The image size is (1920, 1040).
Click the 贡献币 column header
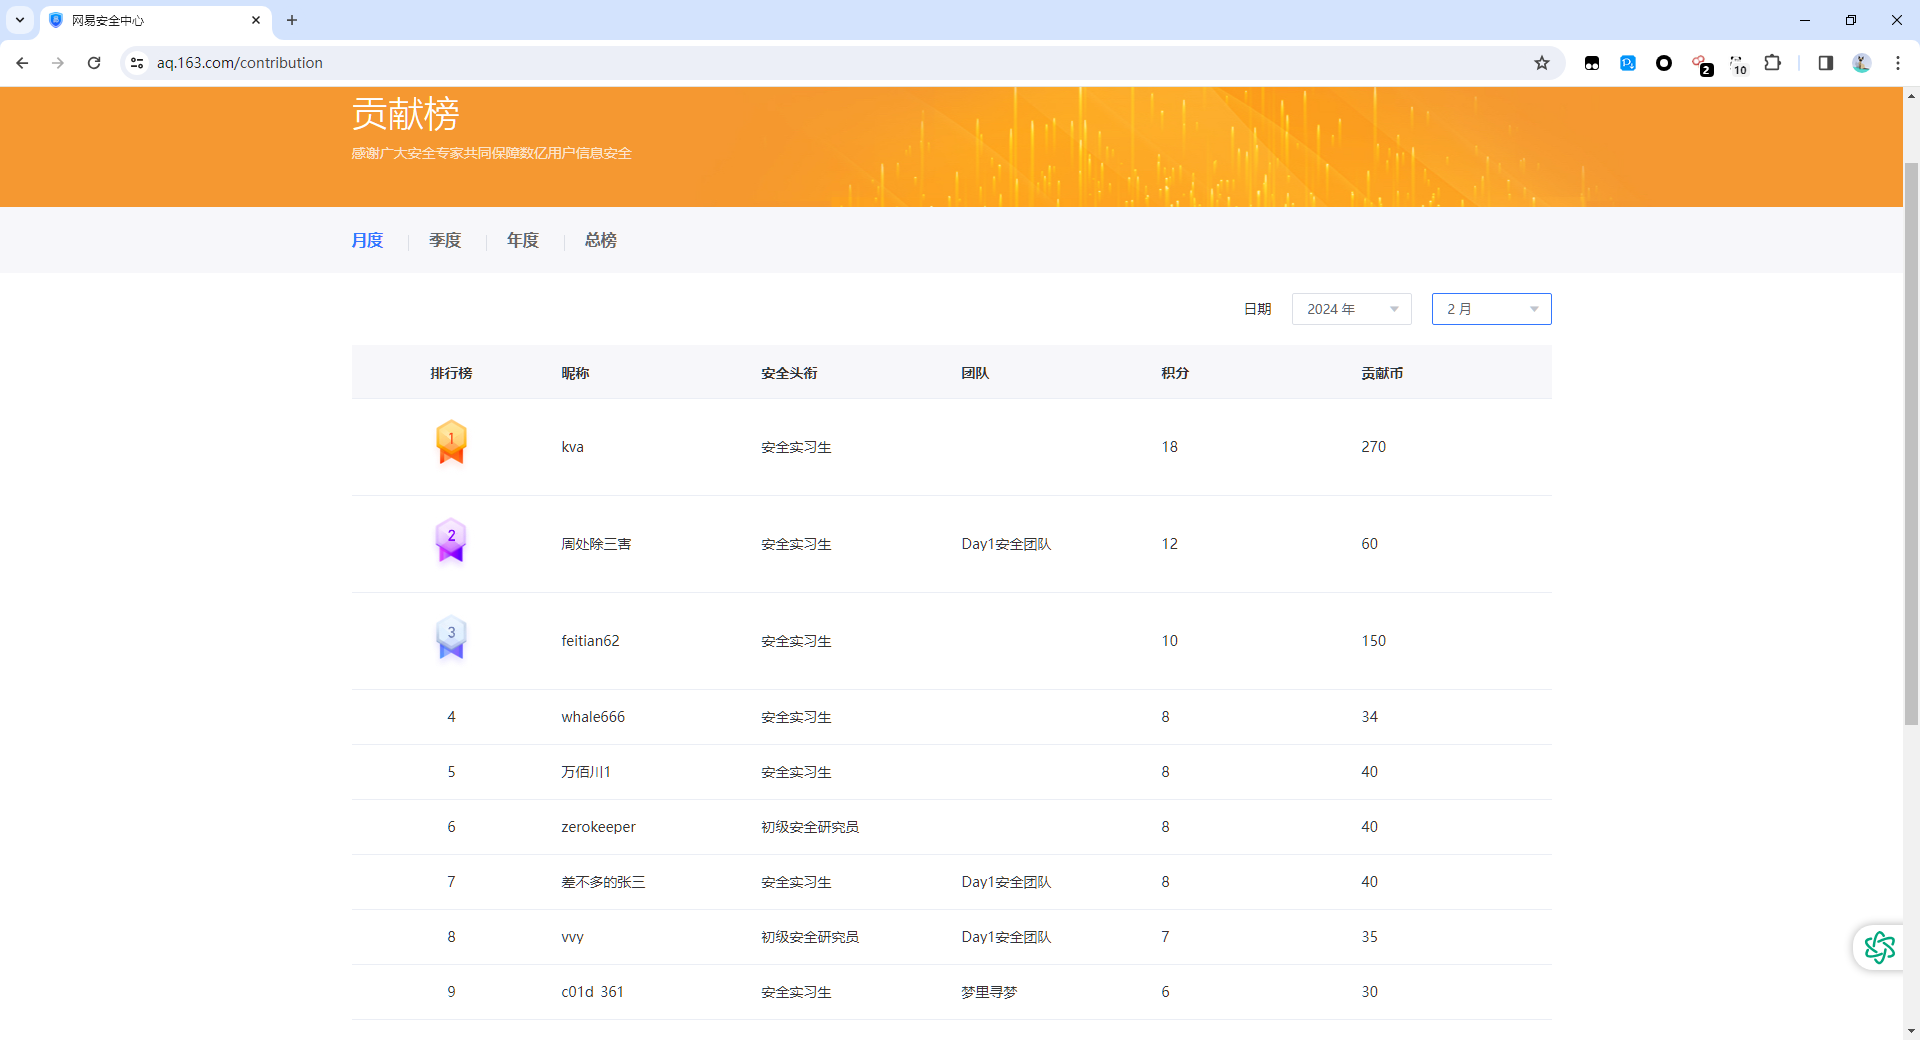point(1382,373)
